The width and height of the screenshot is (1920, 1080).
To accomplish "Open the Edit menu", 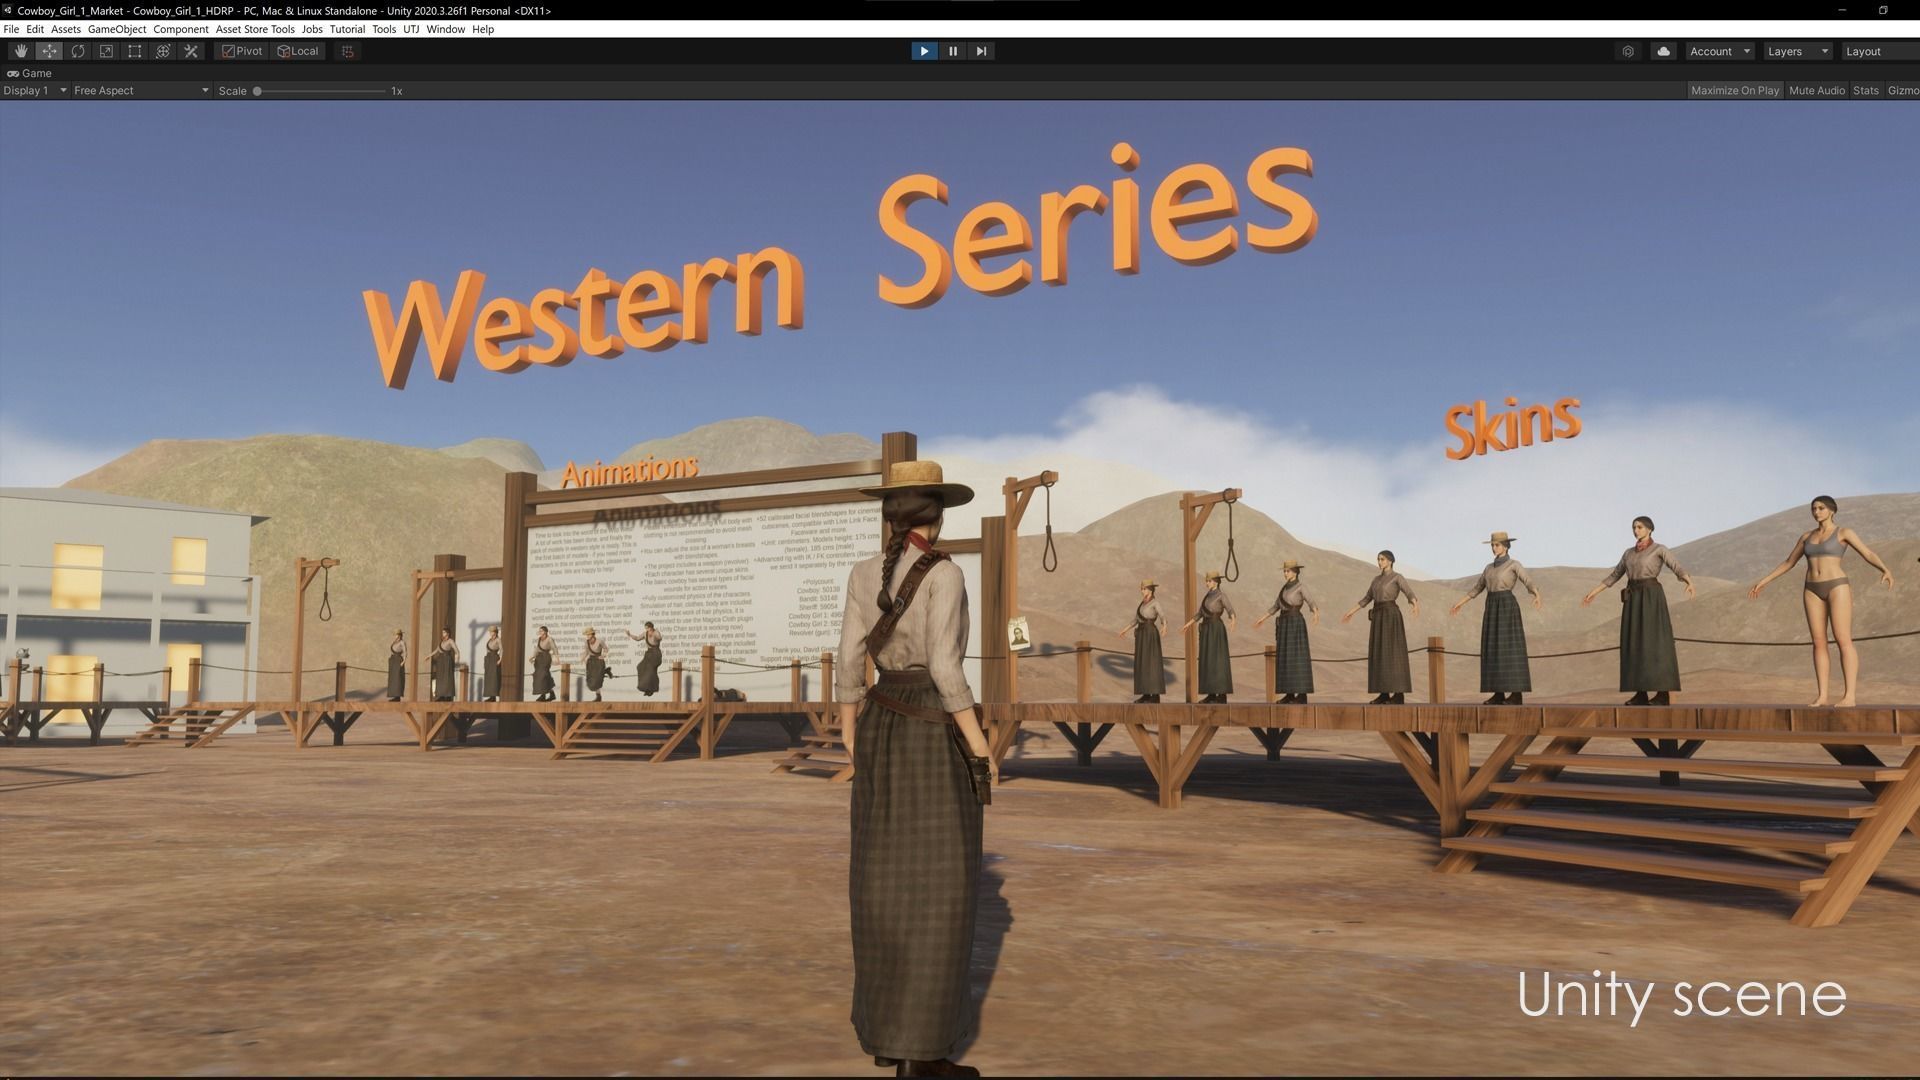I will (35, 29).
